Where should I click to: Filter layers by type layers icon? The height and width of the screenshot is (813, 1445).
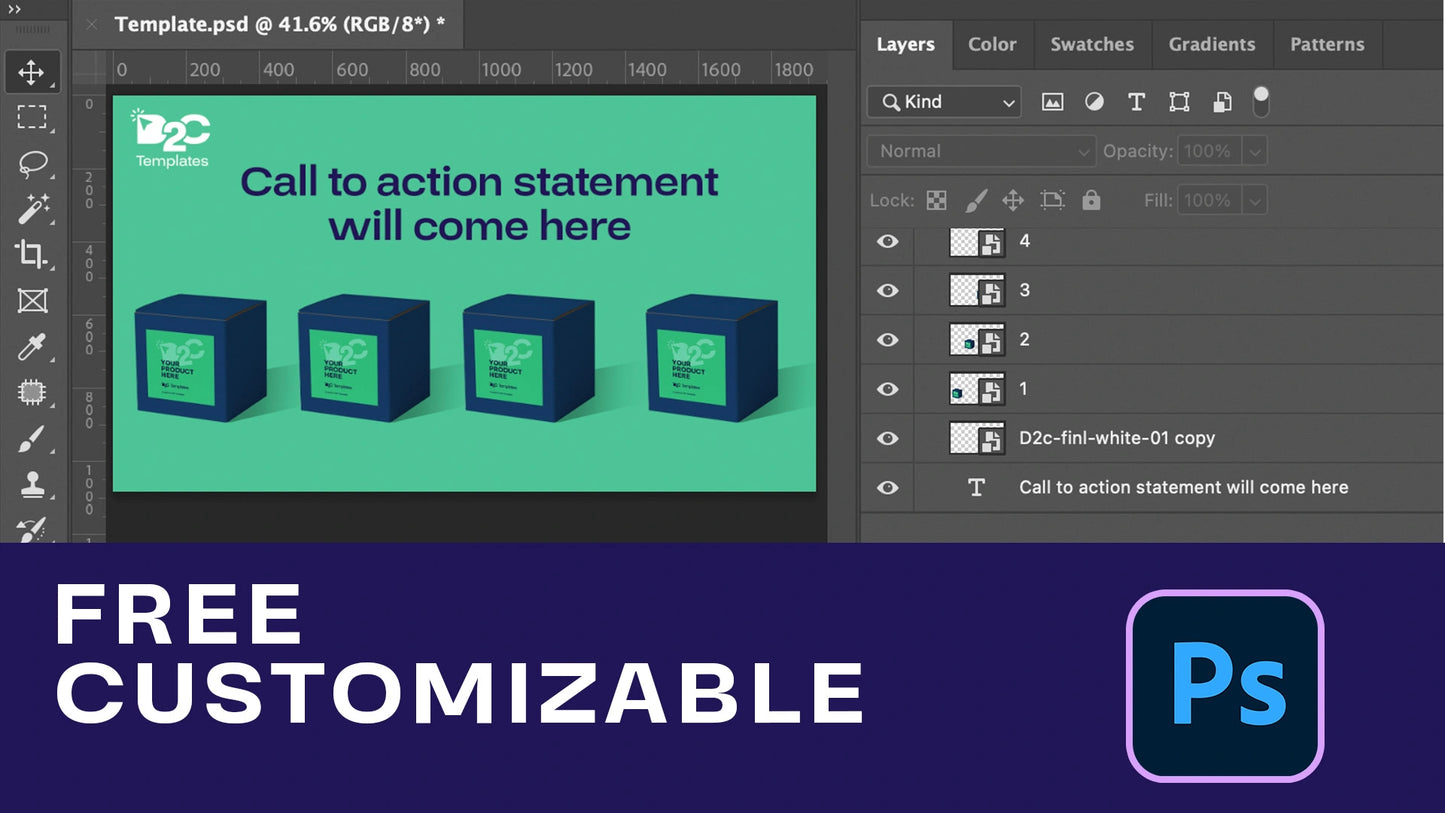coord(1136,102)
